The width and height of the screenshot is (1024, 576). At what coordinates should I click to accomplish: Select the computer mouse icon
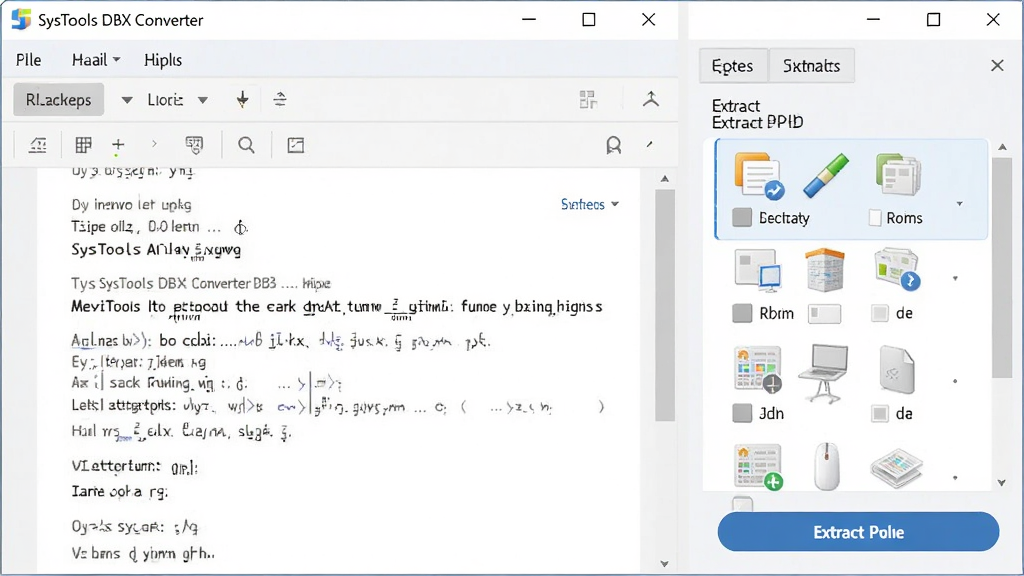[826, 466]
